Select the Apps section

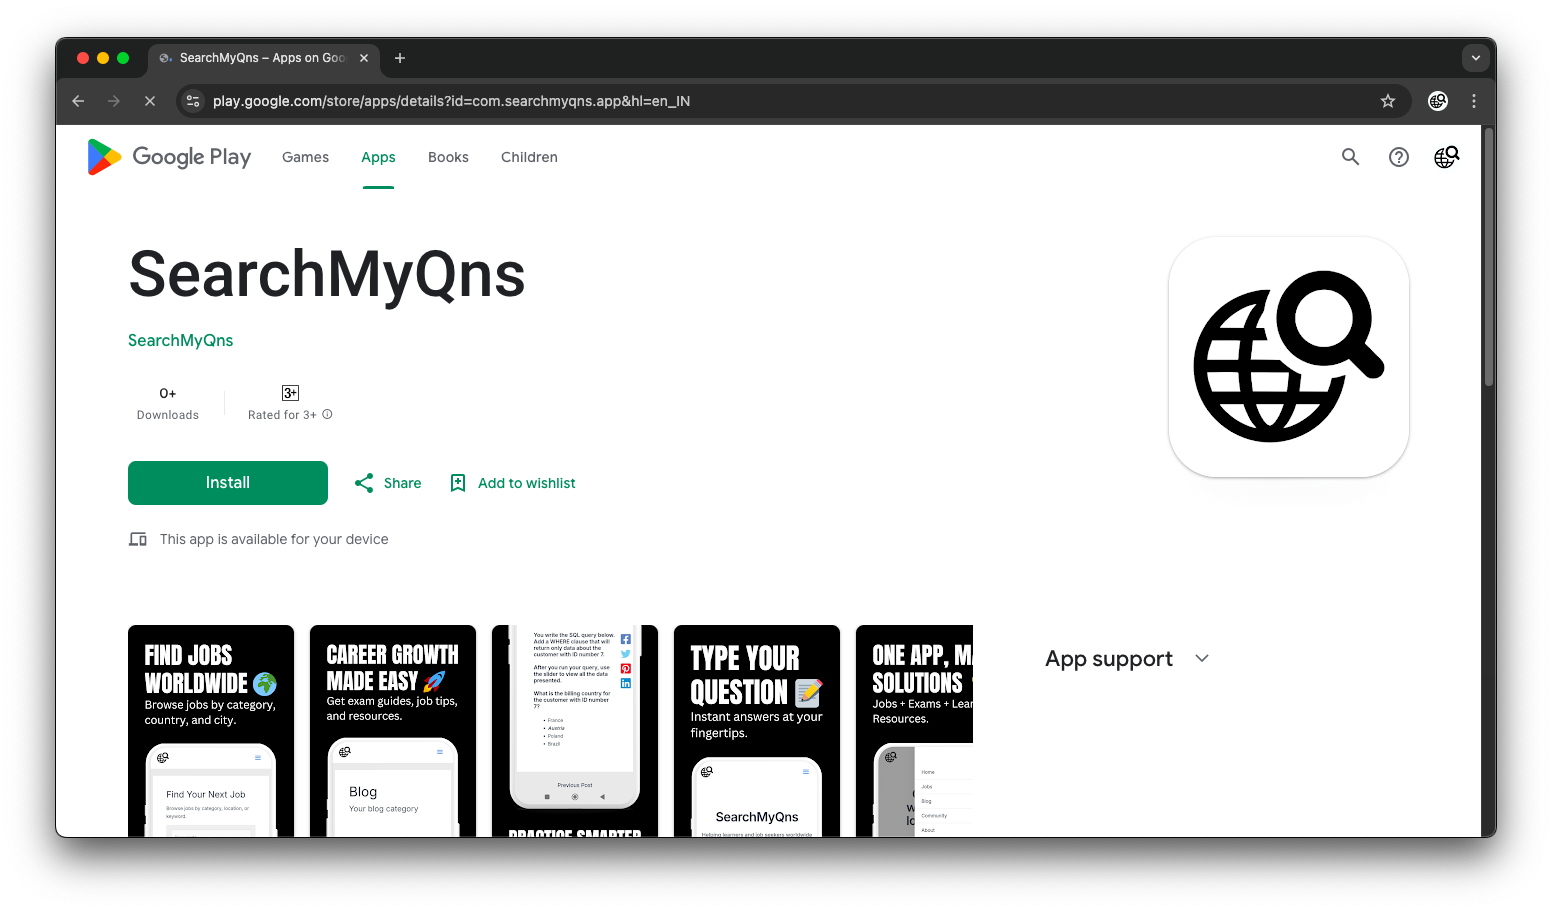click(x=378, y=157)
